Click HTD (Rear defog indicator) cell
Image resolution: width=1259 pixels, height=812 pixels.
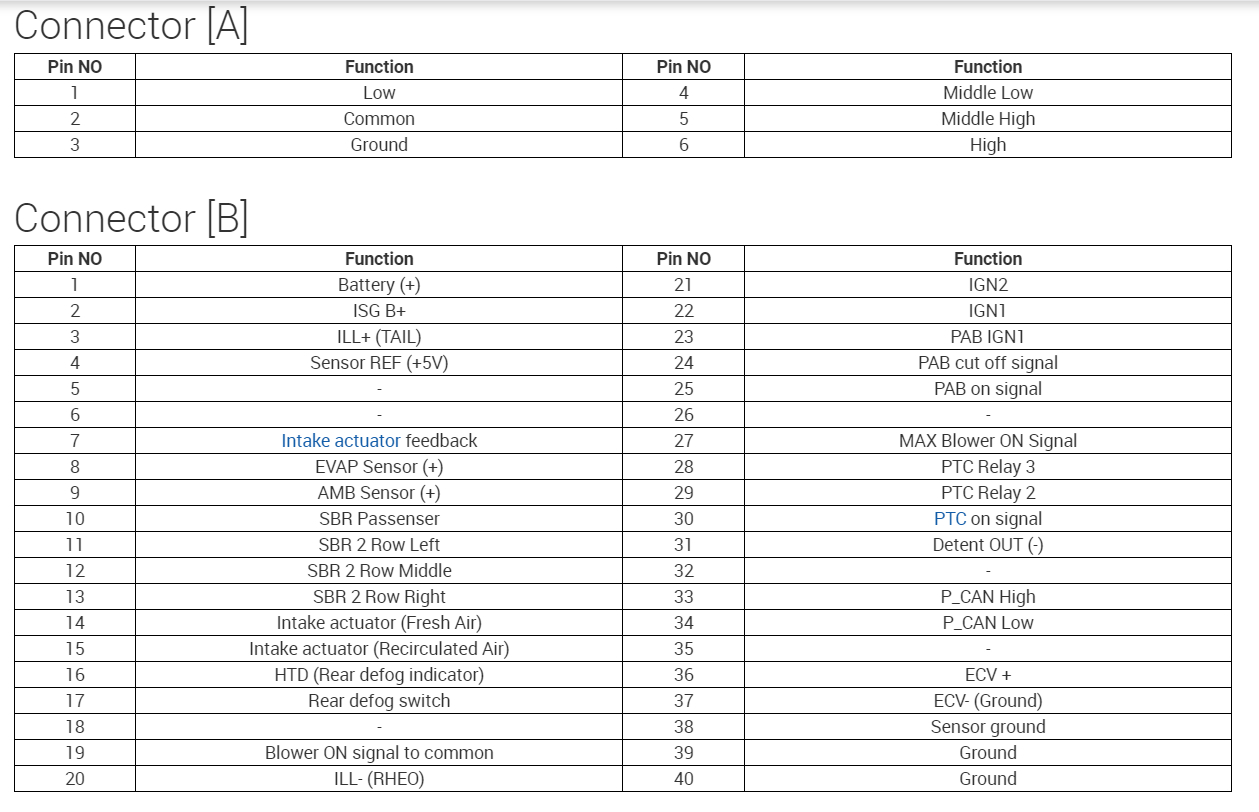tap(379, 675)
